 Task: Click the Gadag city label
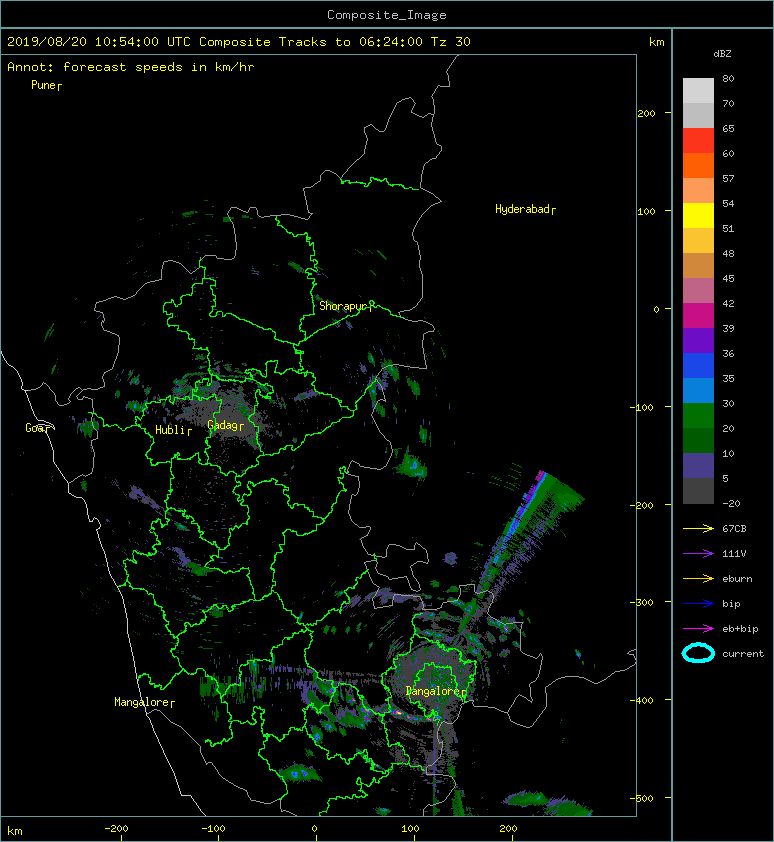225,425
